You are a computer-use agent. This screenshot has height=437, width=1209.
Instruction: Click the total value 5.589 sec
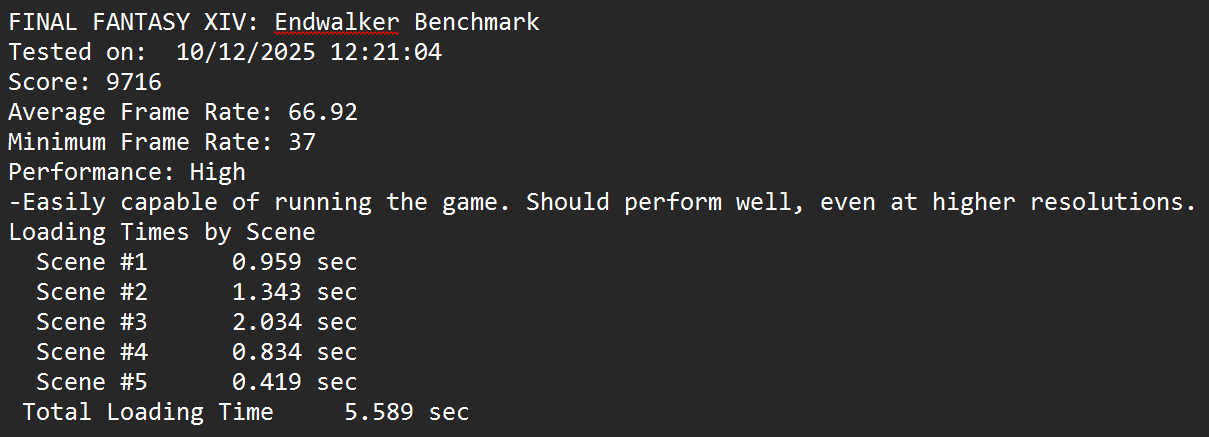pos(406,412)
